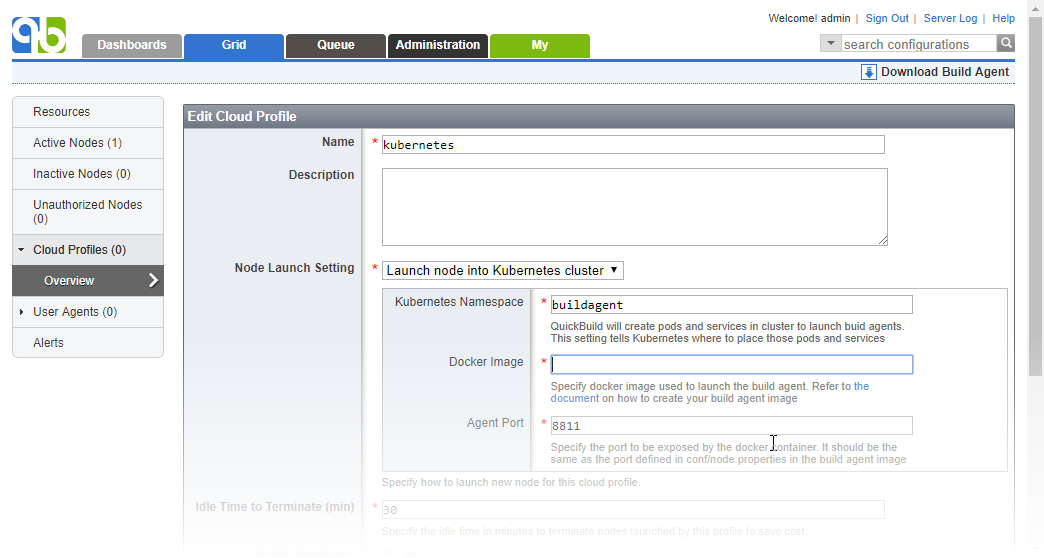This screenshot has width=1044, height=558.
Task: Open Unauthorized Nodes (0) list
Action: tap(88, 212)
